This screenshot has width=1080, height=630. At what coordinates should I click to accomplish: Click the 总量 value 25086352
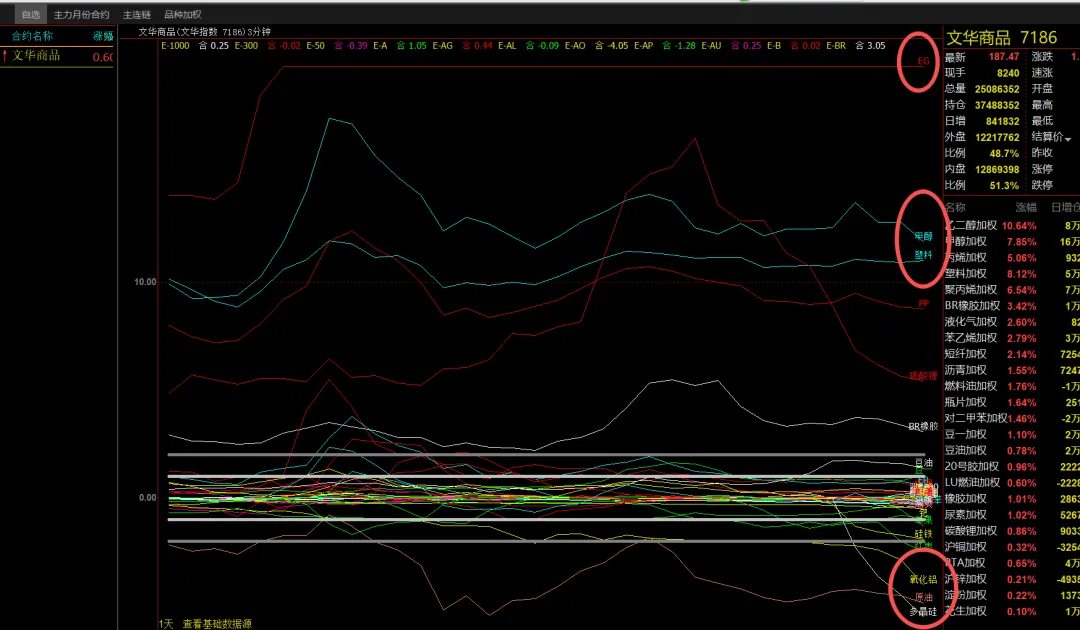pos(997,89)
